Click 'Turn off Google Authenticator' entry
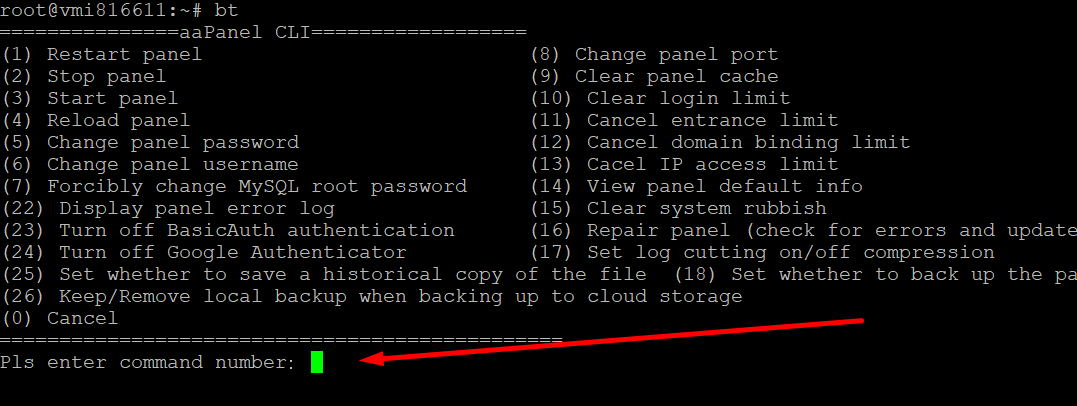This screenshot has height=406, width=1077. point(204,252)
